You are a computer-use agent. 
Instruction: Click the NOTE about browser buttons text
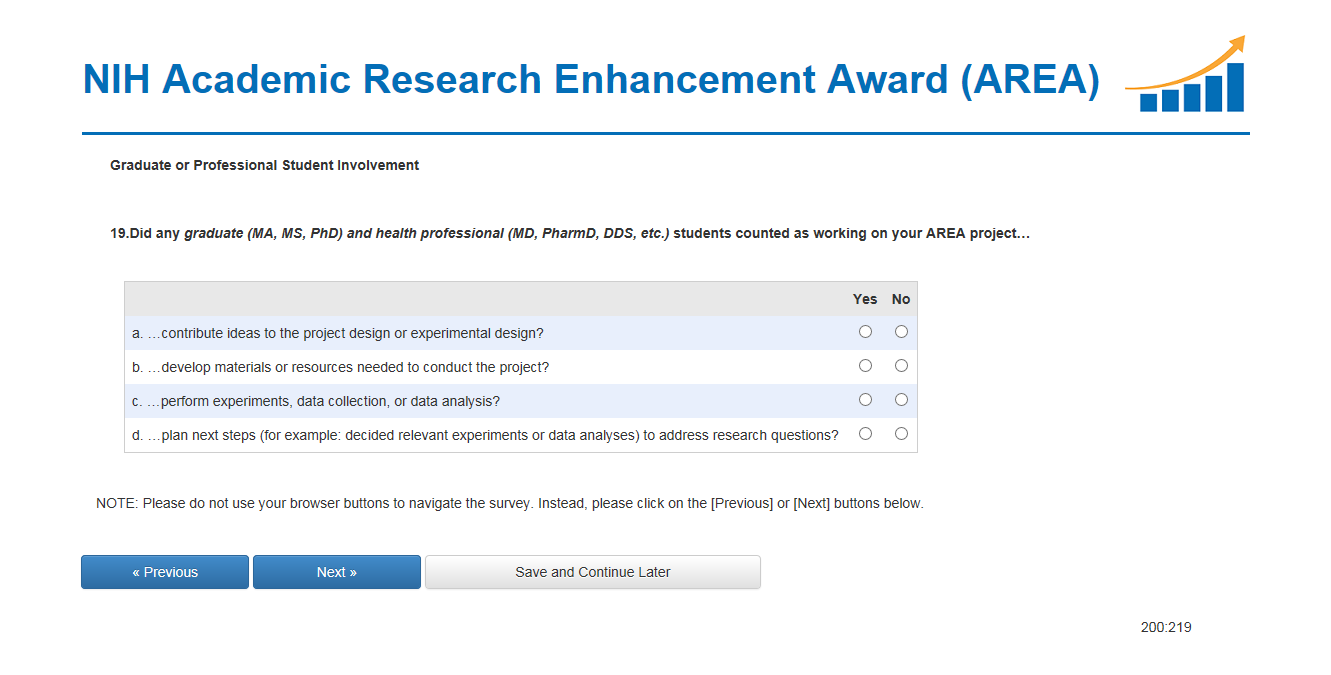510,503
